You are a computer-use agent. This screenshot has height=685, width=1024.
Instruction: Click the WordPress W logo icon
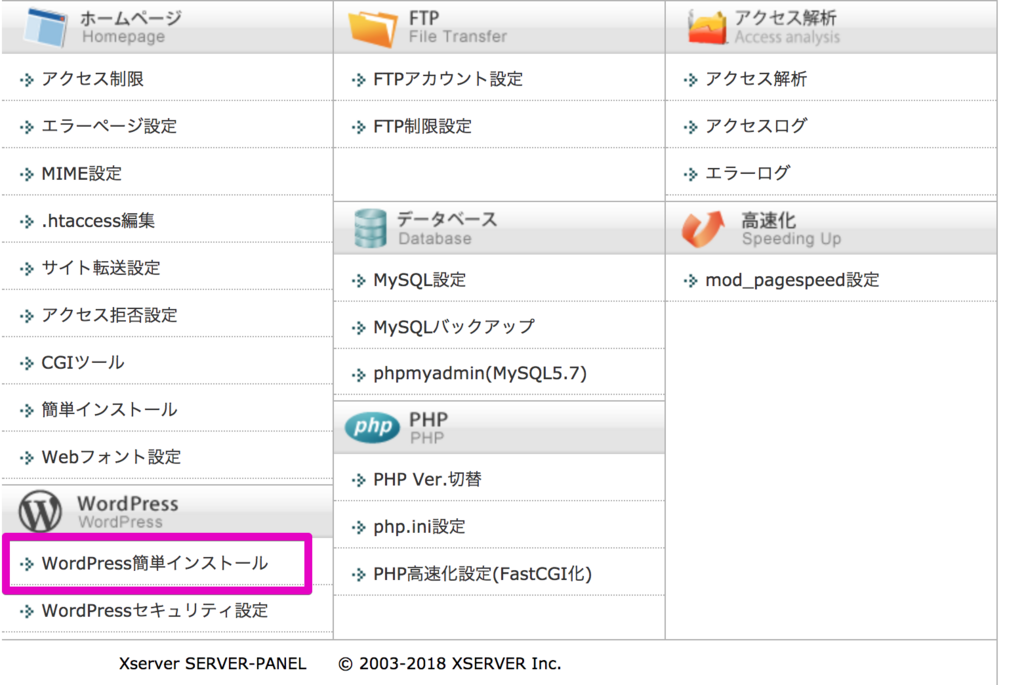pos(40,511)
